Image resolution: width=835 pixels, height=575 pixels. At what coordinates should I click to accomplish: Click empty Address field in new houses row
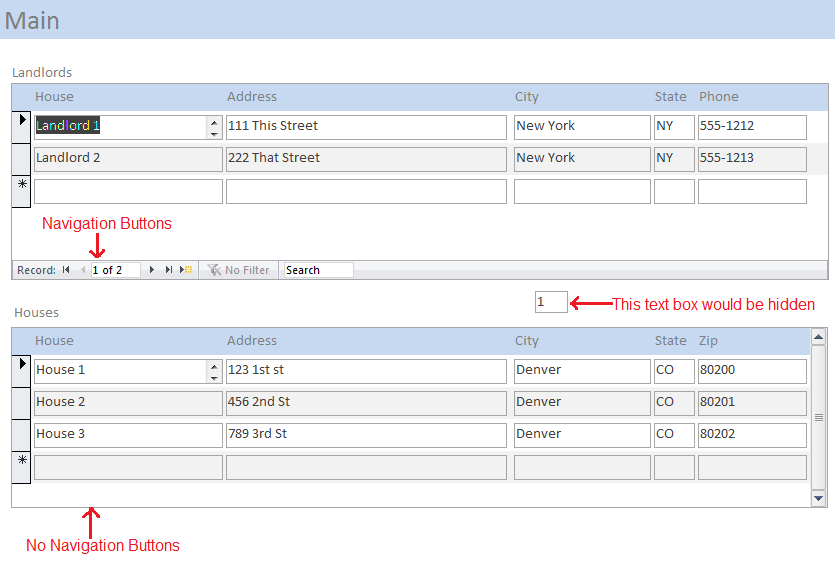(x=366, y=467)
